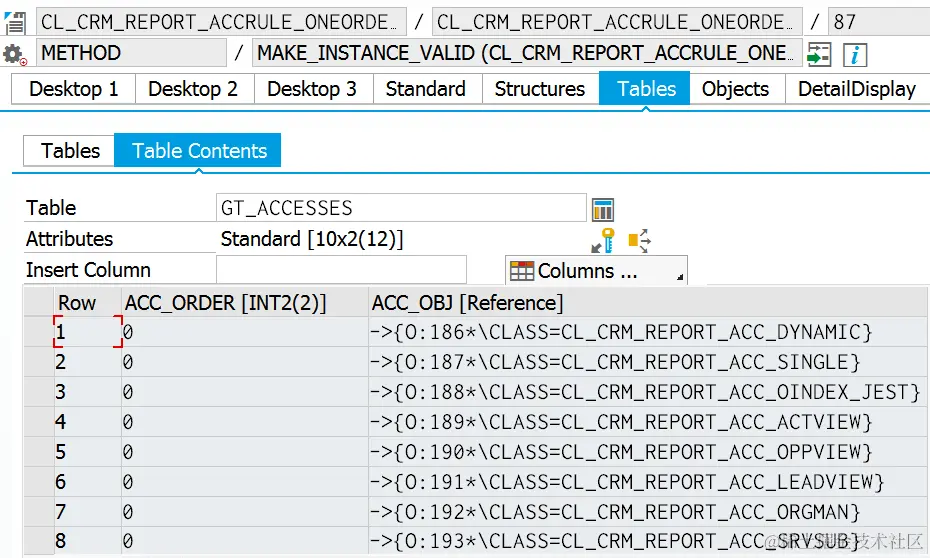Click the MAKE_INSTANCE_VALID method name field
Viewport: 930px width, 558px height.
527,53
